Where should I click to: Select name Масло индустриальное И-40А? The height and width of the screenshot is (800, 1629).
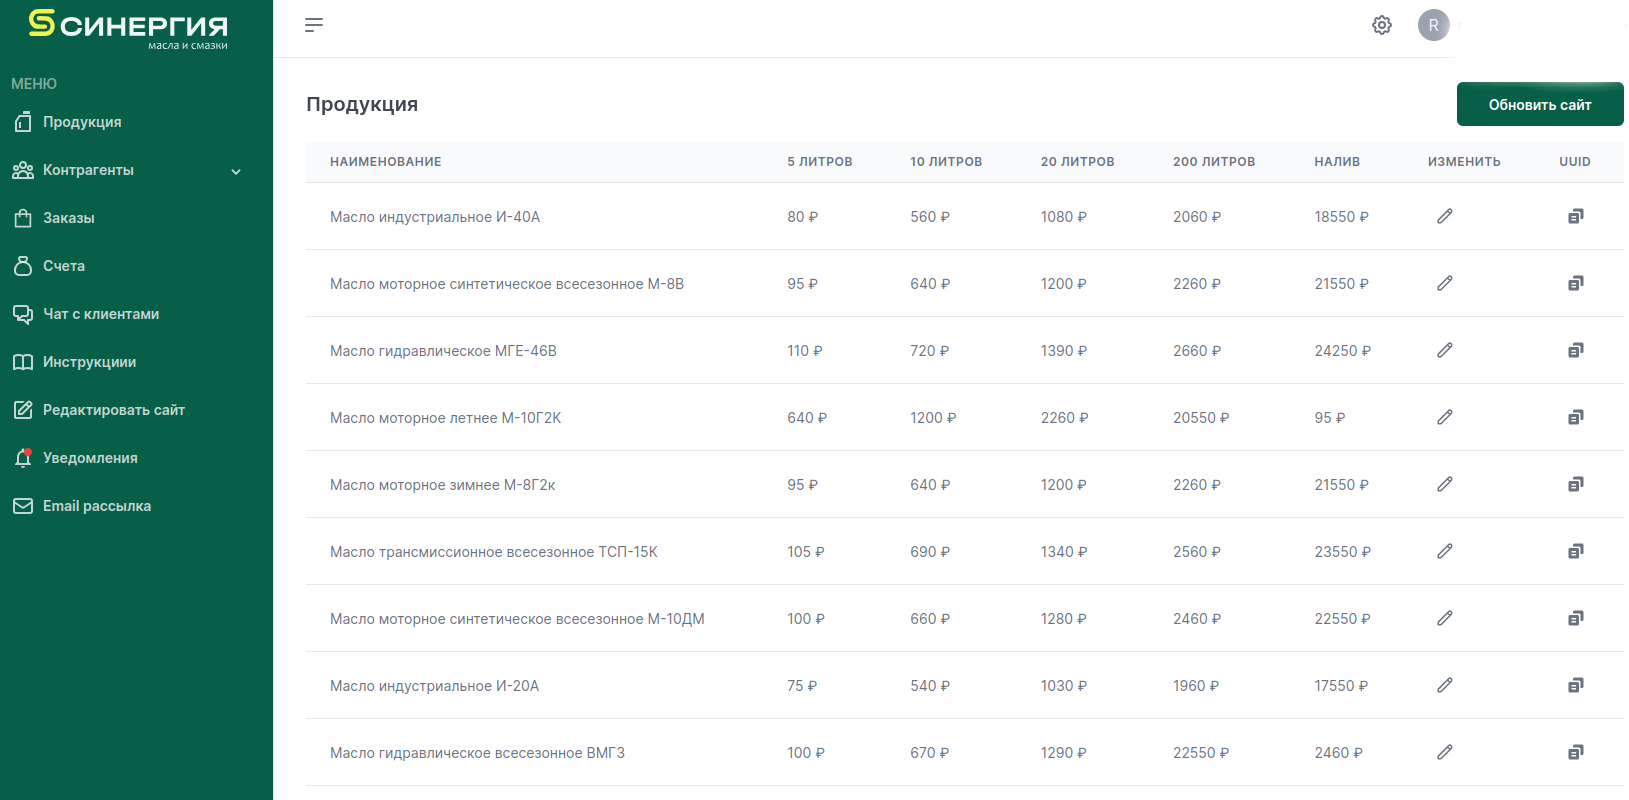tap(435, 217)
